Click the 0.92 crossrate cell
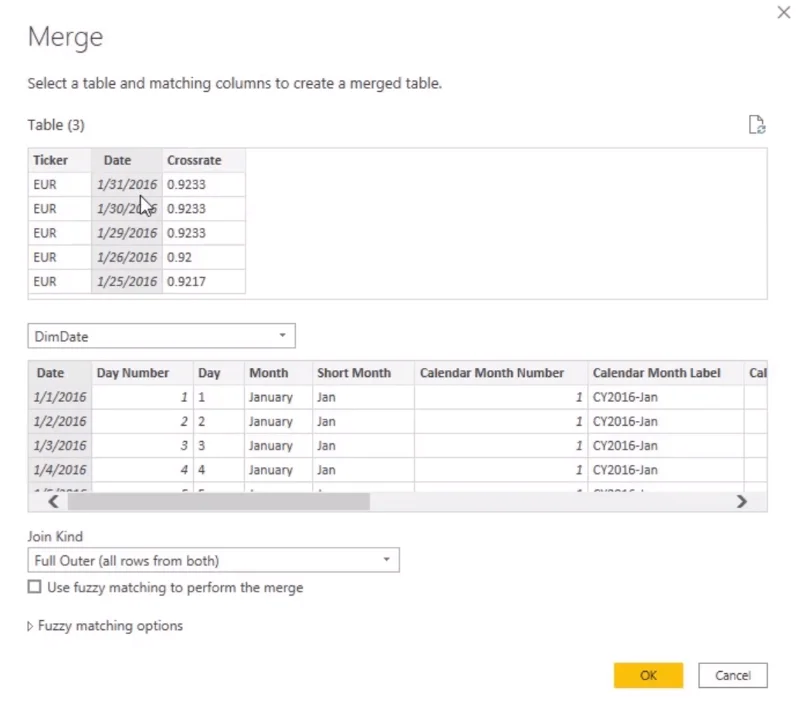This screenshot has height=718, width=800. [x=204, y=257]
